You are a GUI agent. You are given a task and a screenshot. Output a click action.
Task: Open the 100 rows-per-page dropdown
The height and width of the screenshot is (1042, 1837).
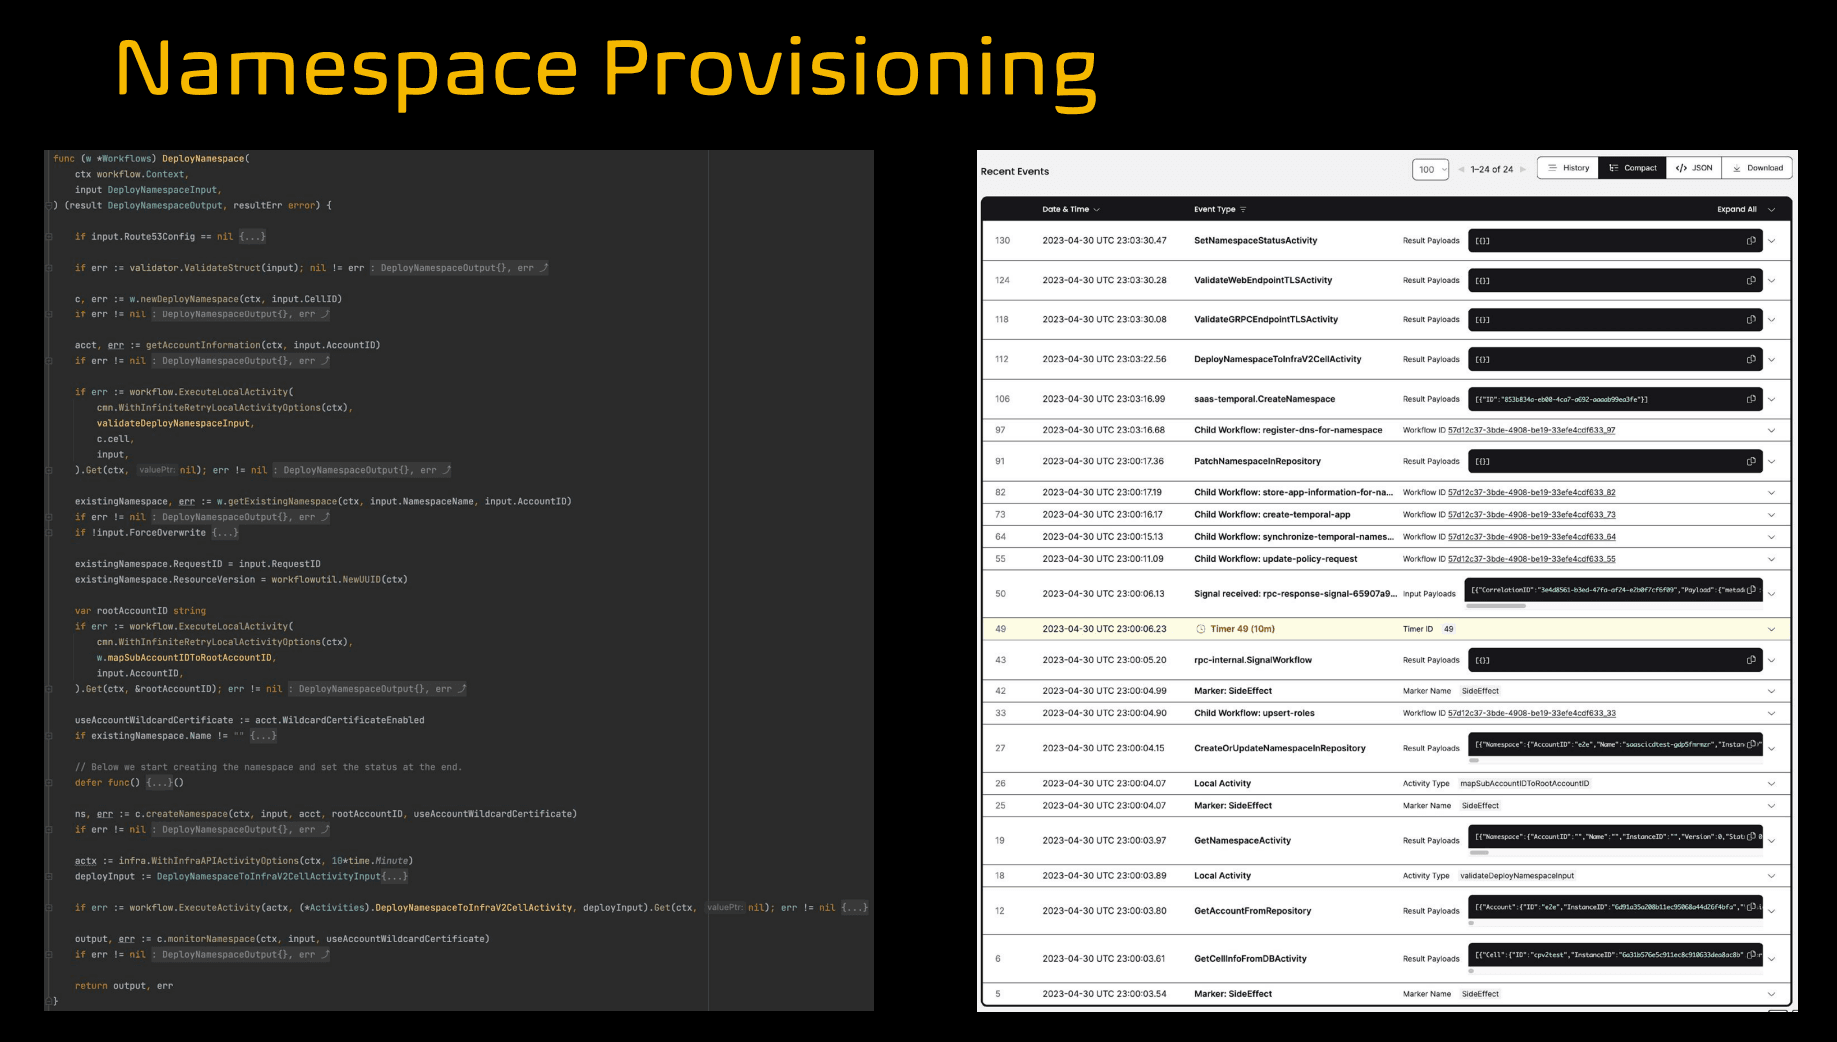click(1431, 169)
